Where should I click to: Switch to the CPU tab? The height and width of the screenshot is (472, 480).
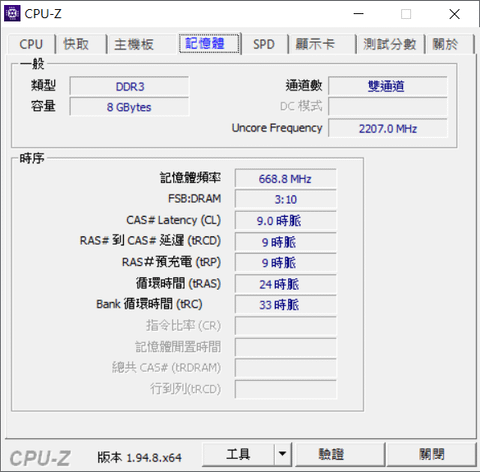tap(31, 44)
